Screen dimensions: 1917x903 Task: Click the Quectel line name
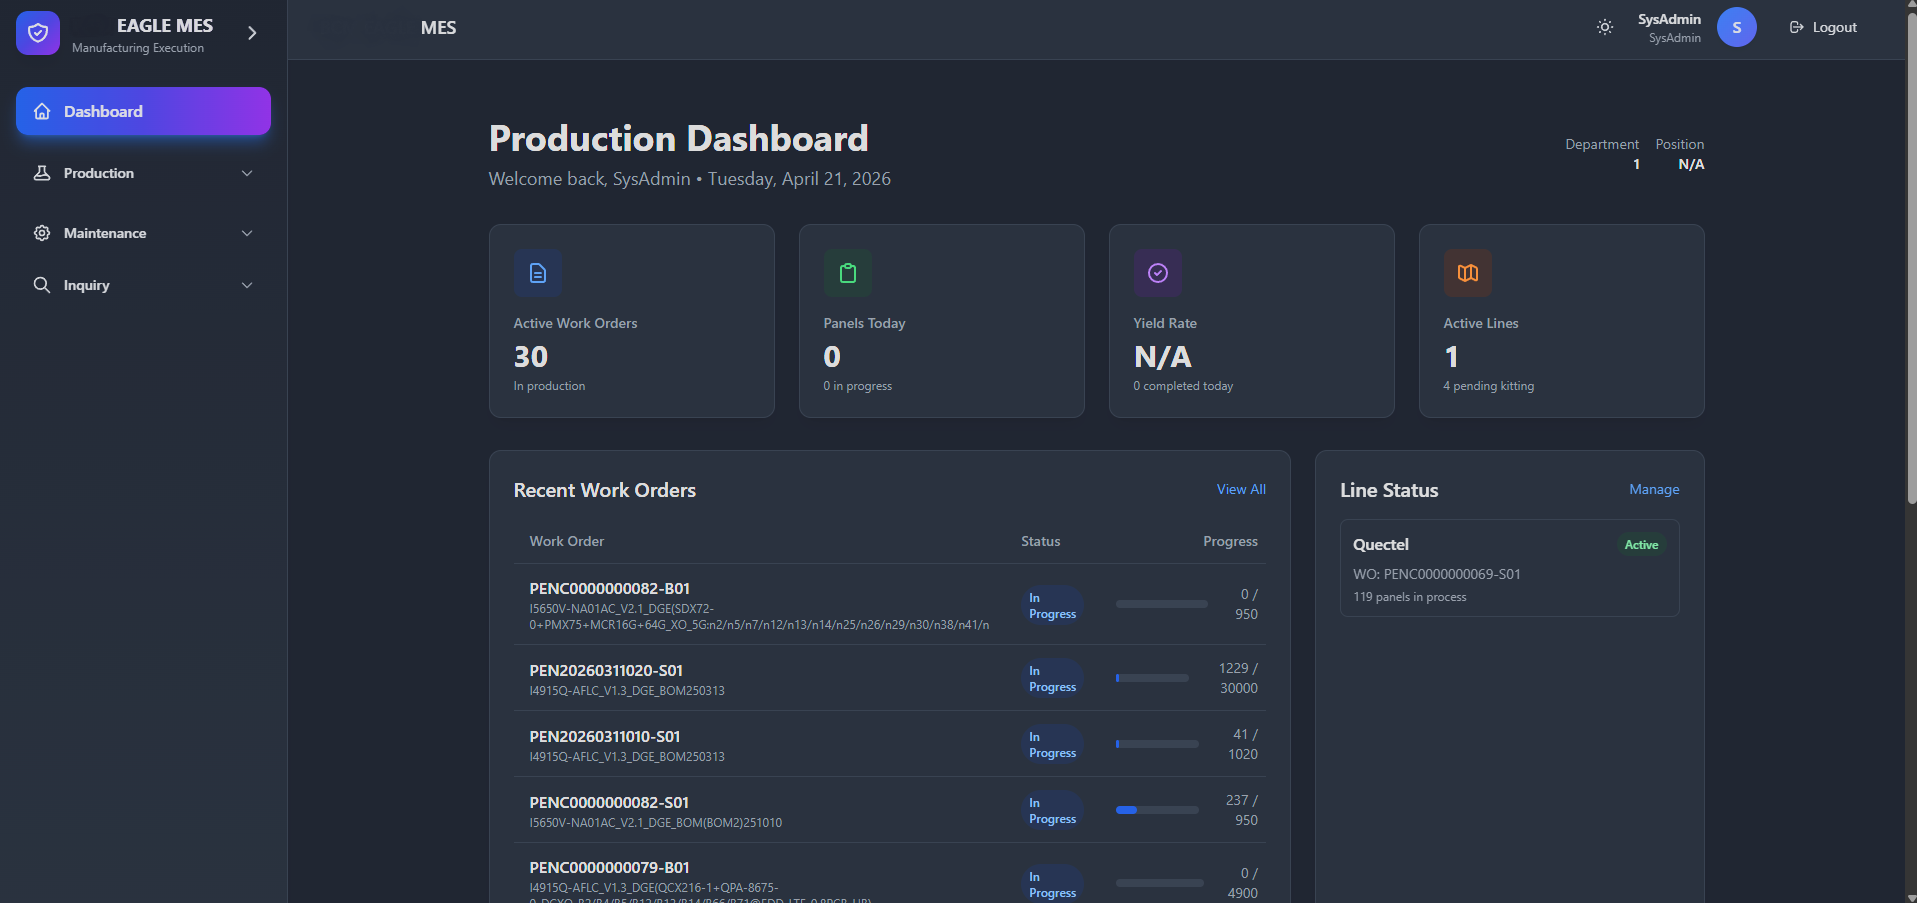1381,545
